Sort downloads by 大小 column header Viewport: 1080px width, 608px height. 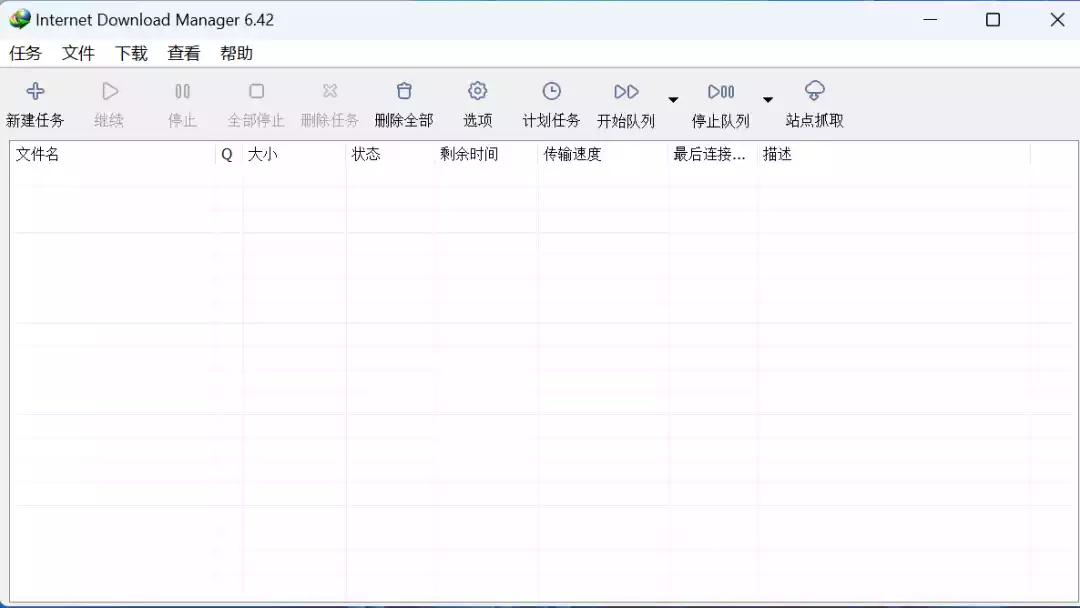coord(263,155)
